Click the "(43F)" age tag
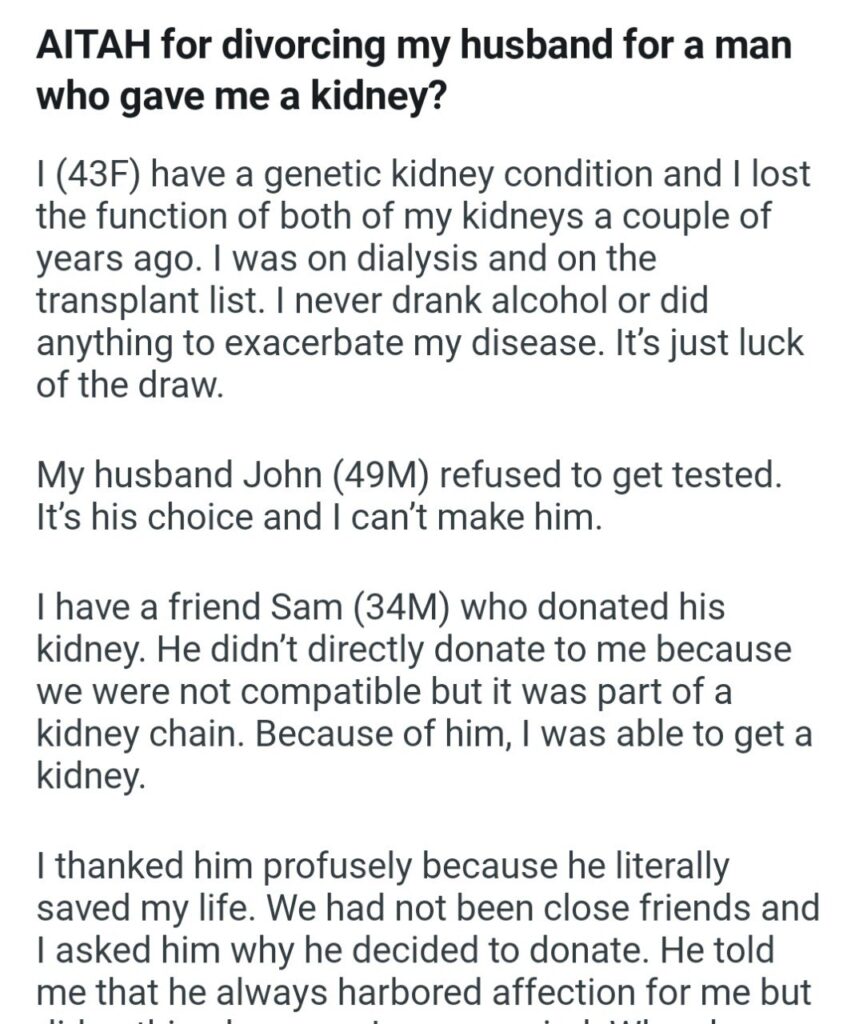The height and width of the screenshot is (1024, 859). click(x=96, y=177)
